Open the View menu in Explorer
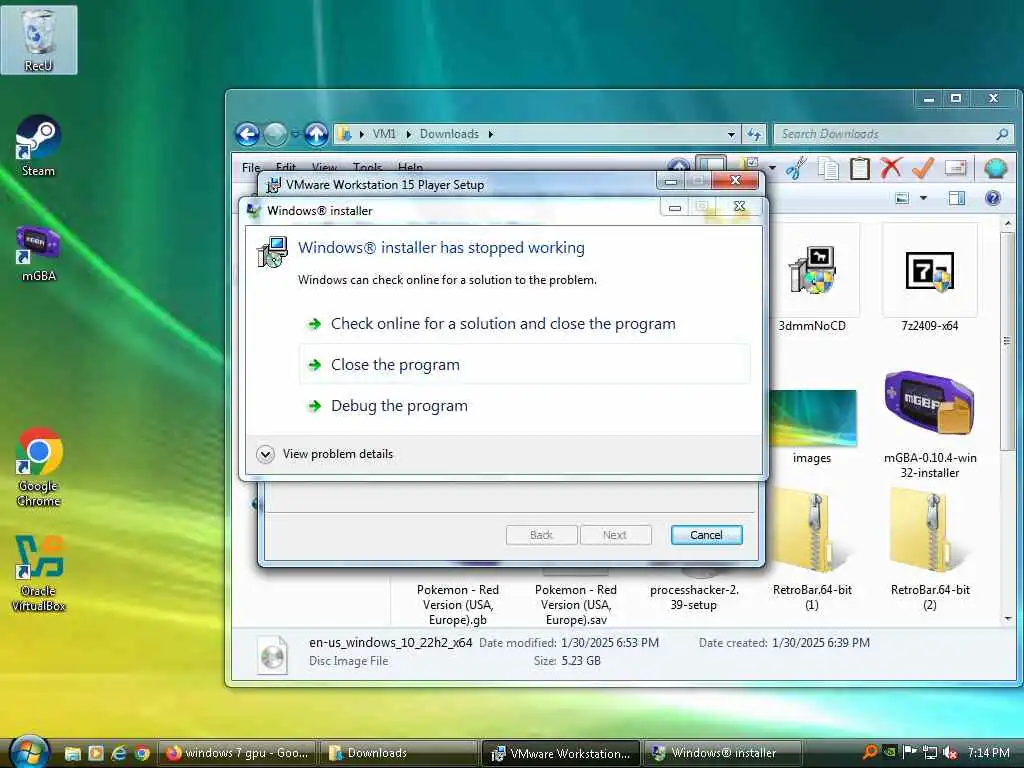1024x768 pixels. [324, 167]
